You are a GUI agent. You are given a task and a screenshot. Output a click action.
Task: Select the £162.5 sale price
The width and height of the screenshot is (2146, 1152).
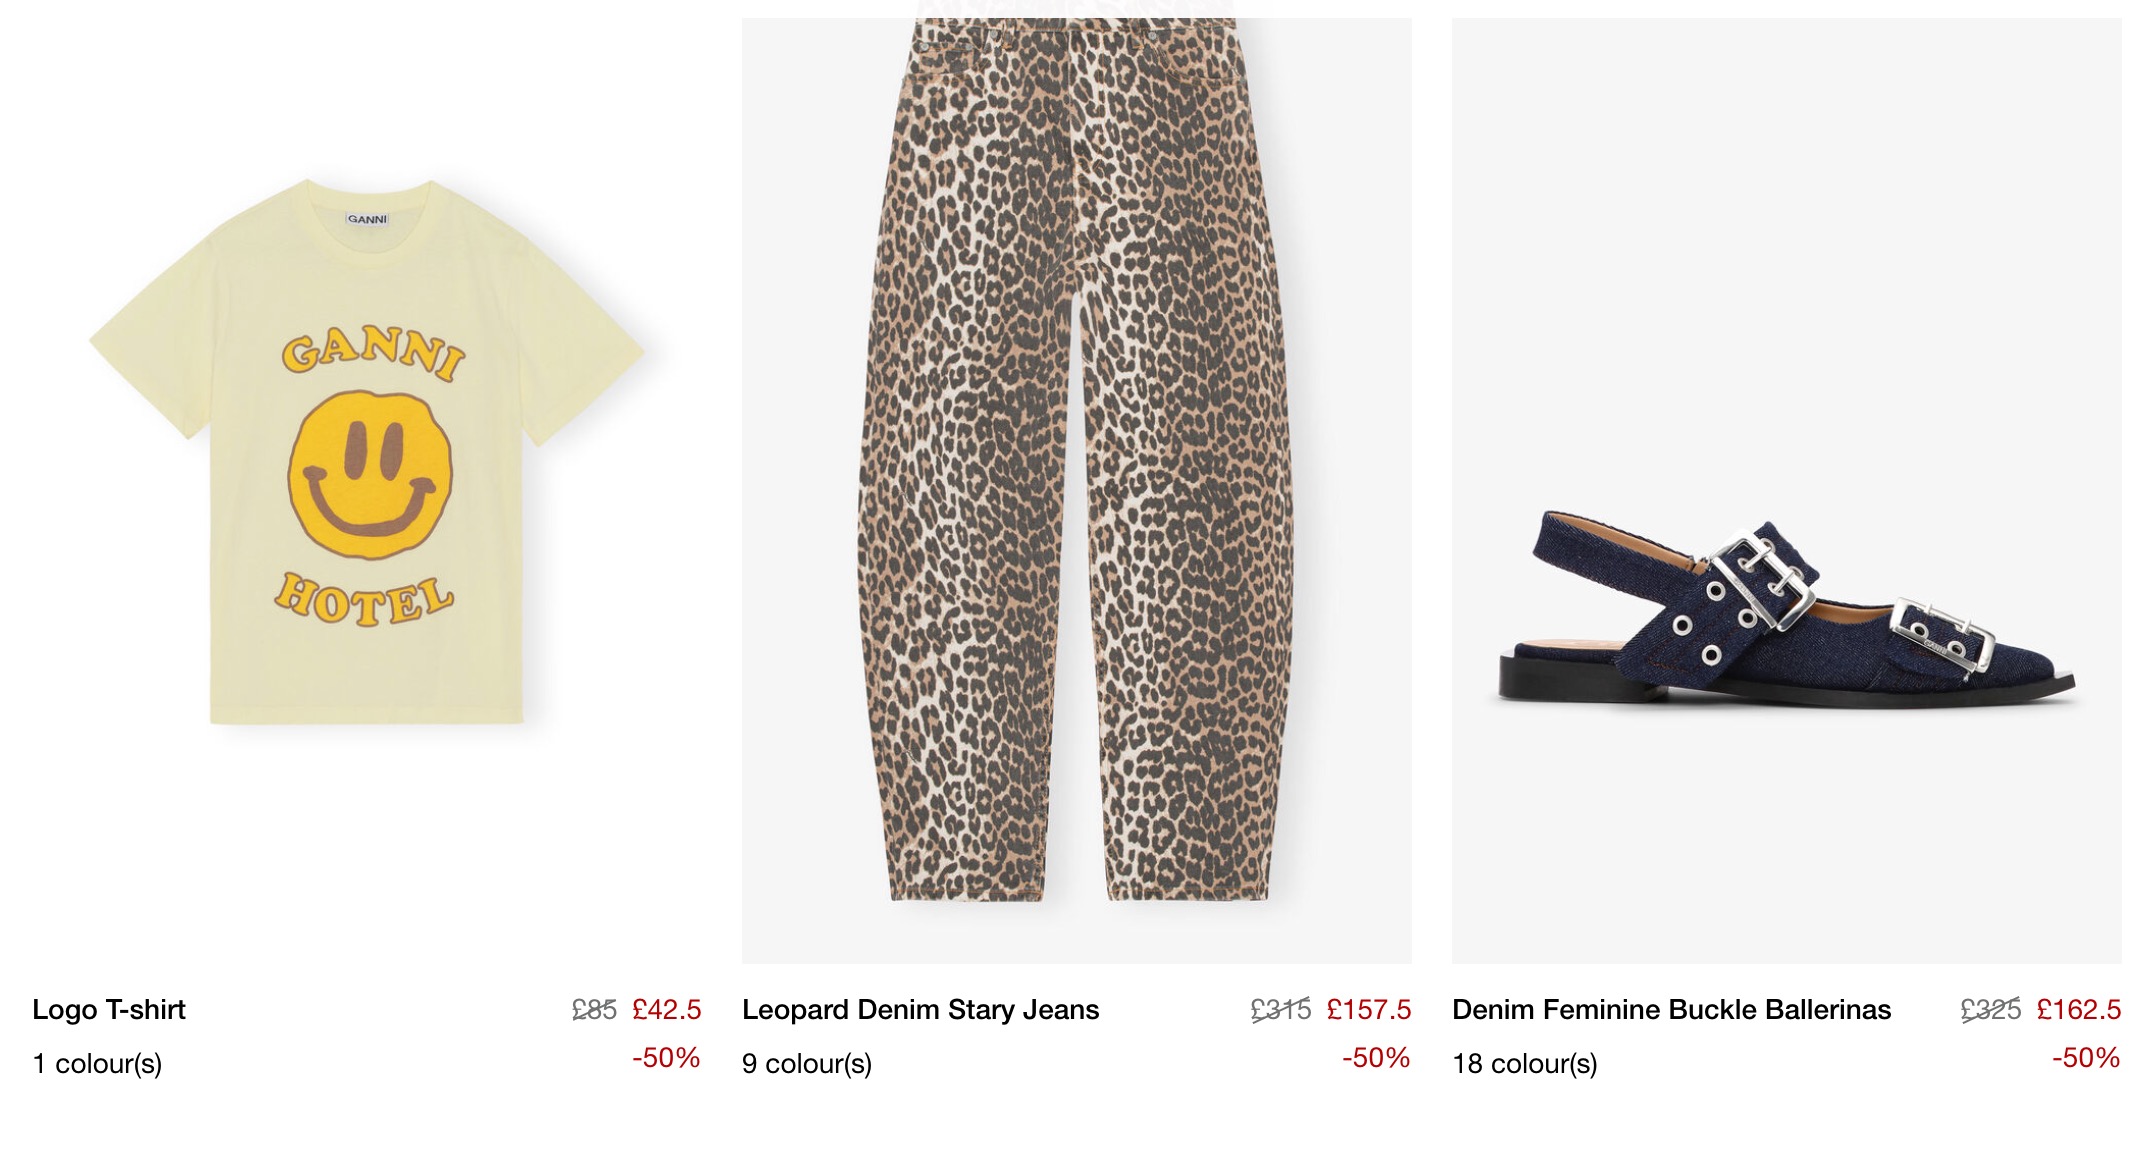tap(2078, 1010)
